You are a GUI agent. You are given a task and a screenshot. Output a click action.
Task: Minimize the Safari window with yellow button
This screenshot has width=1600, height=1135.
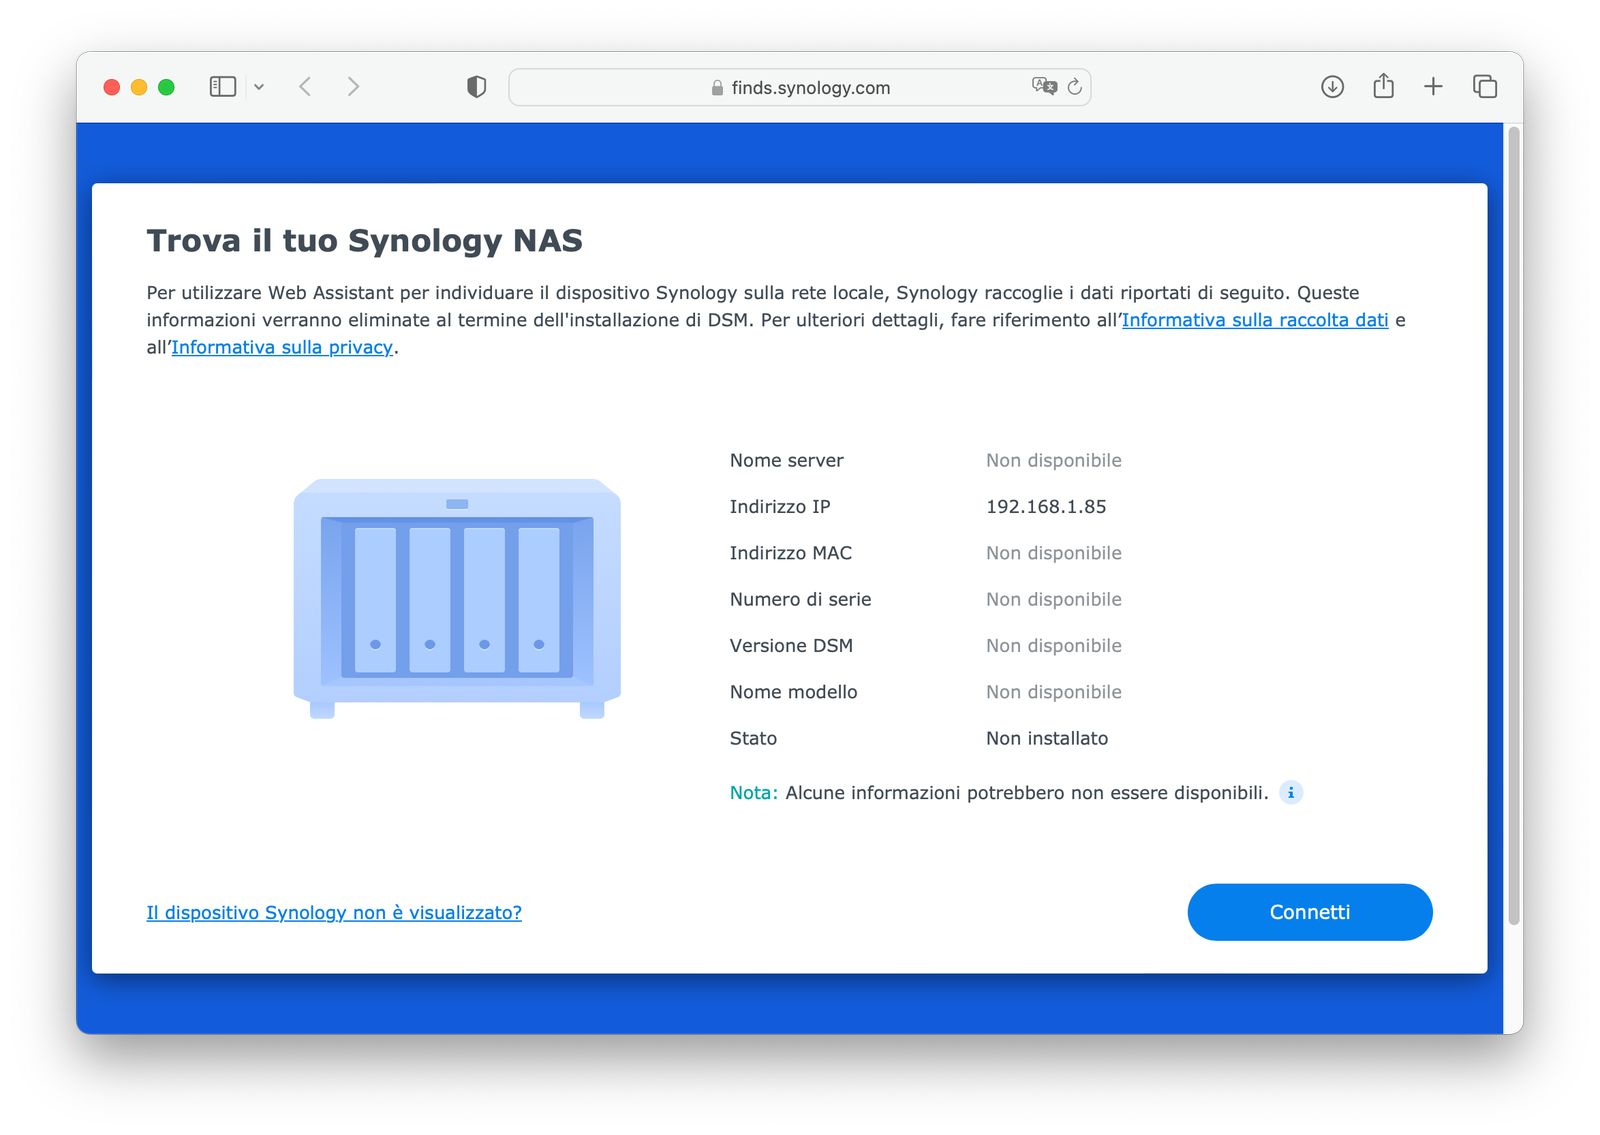coord(139,87)
